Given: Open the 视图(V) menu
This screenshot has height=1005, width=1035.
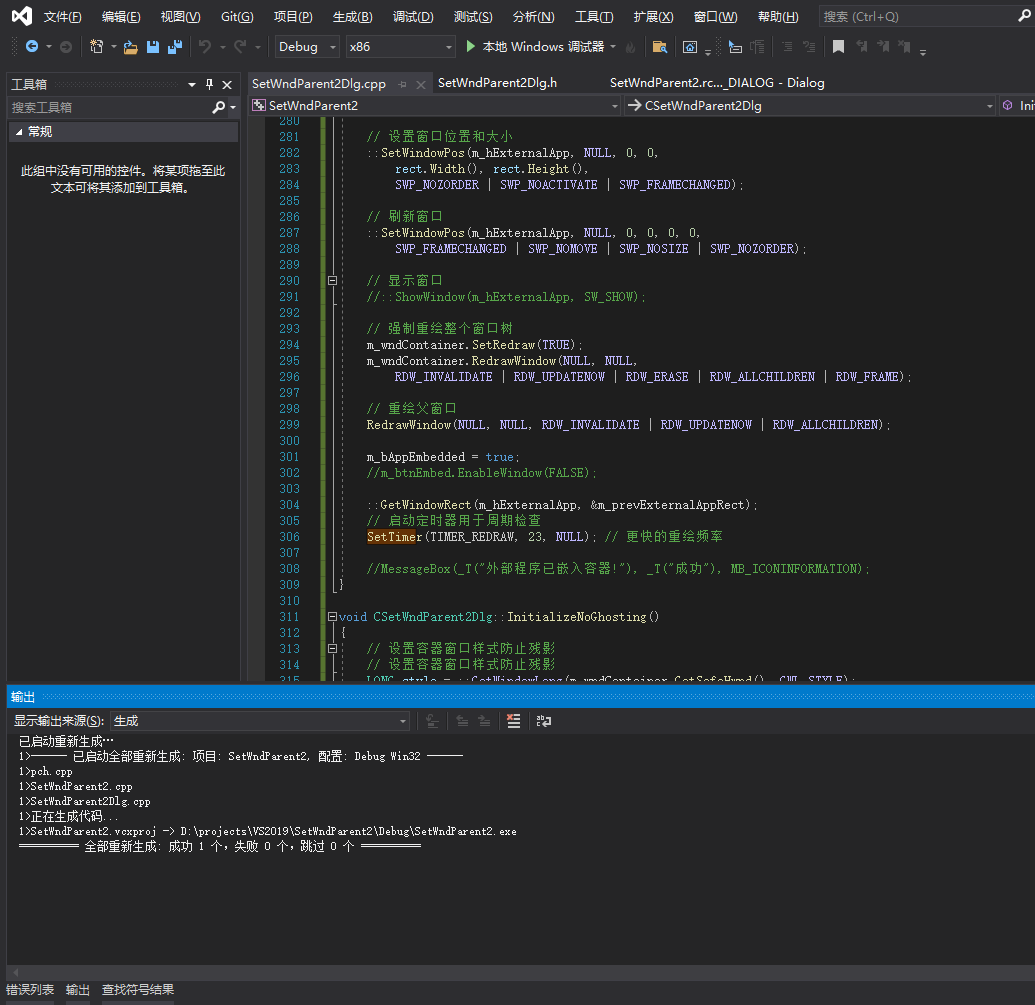Looking at the screenshot, I should pos(180,16).
